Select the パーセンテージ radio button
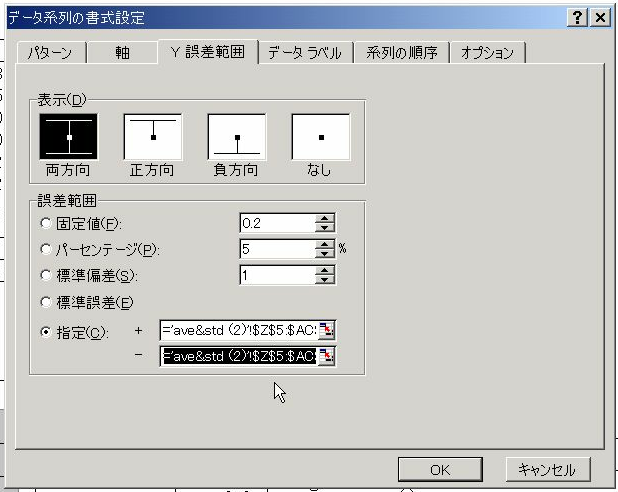The image size is (618, 492). click(46, 249)
